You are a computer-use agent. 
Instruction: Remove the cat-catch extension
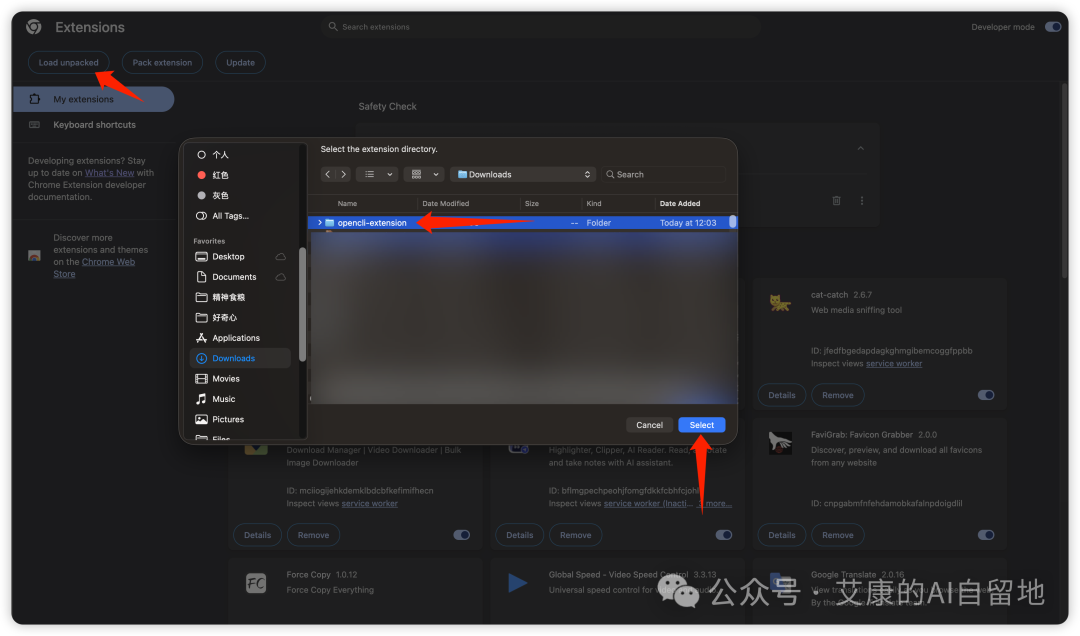pyautogui.click(x=838, y=395)
